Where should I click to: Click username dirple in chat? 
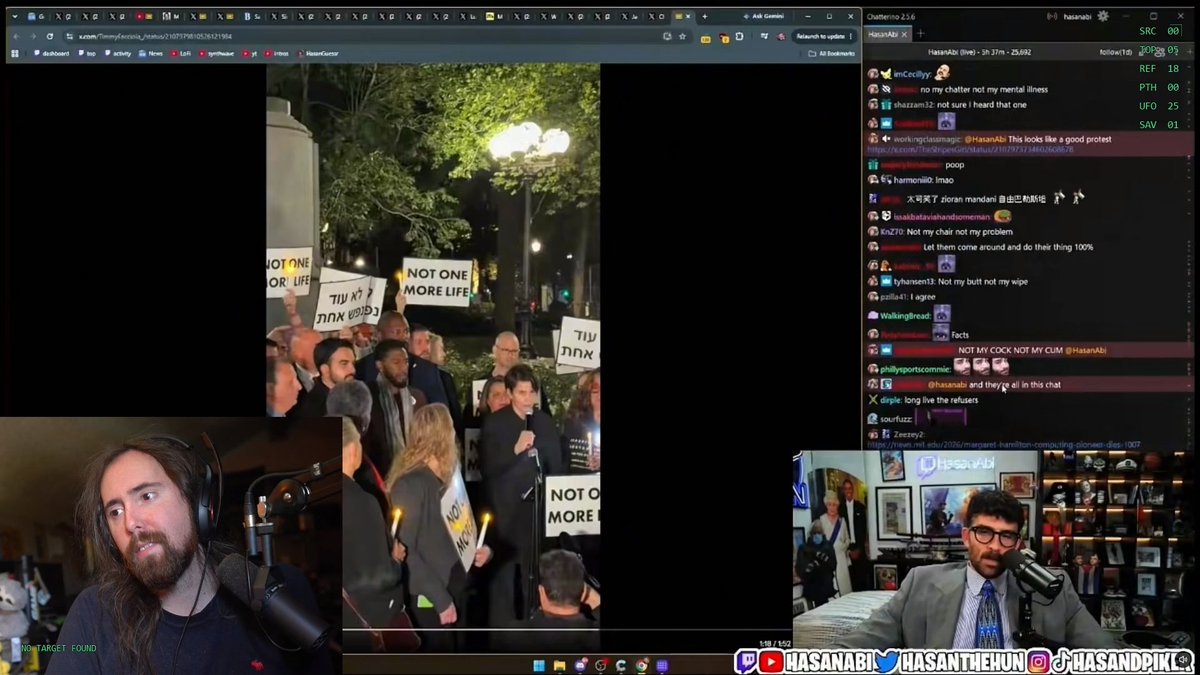pos(890,400)
